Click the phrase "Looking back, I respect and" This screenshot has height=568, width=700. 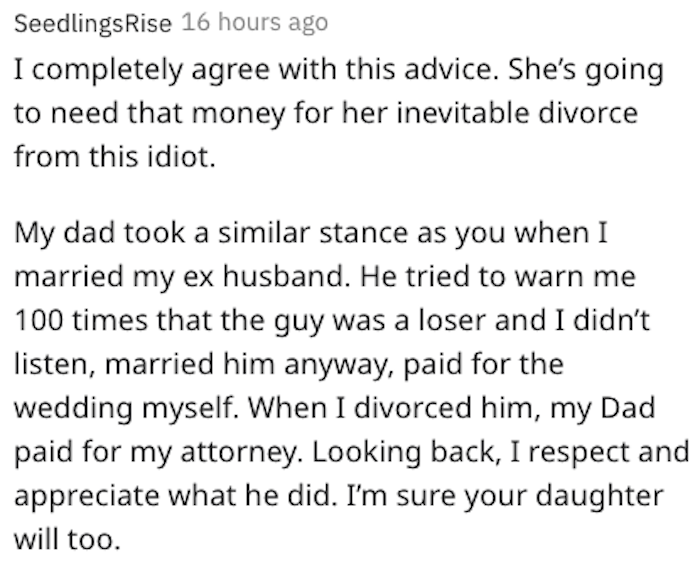(x=500, y=452)
